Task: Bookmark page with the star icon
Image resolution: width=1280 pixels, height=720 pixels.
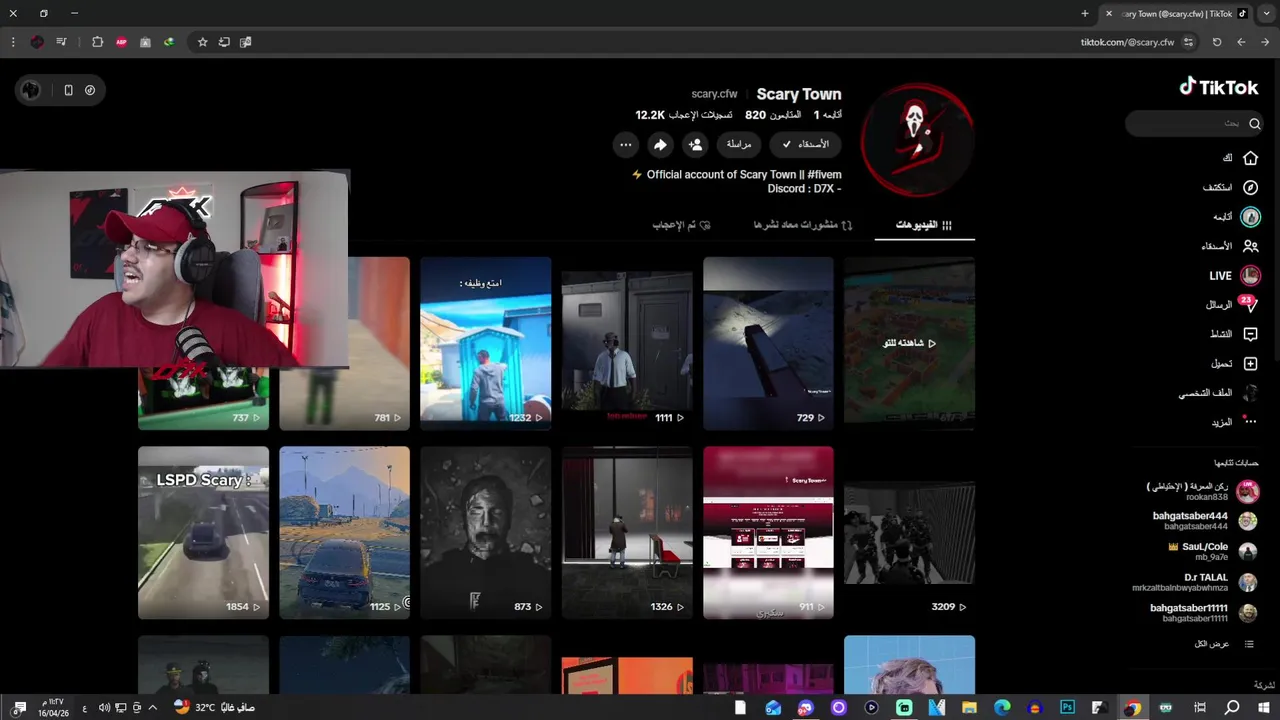Action: pos(202,42)
